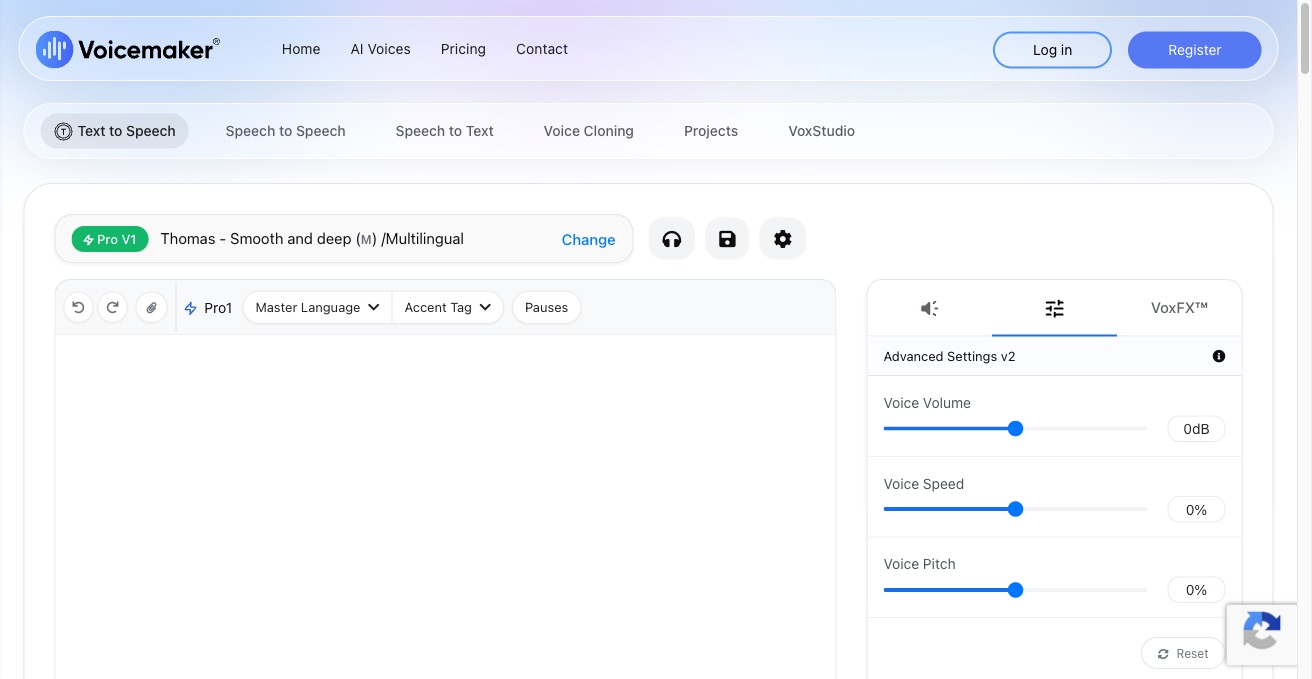Switch to Speech to Speech tab
The width and height of the screenshot is (1312, 679).
pos(285,131)
